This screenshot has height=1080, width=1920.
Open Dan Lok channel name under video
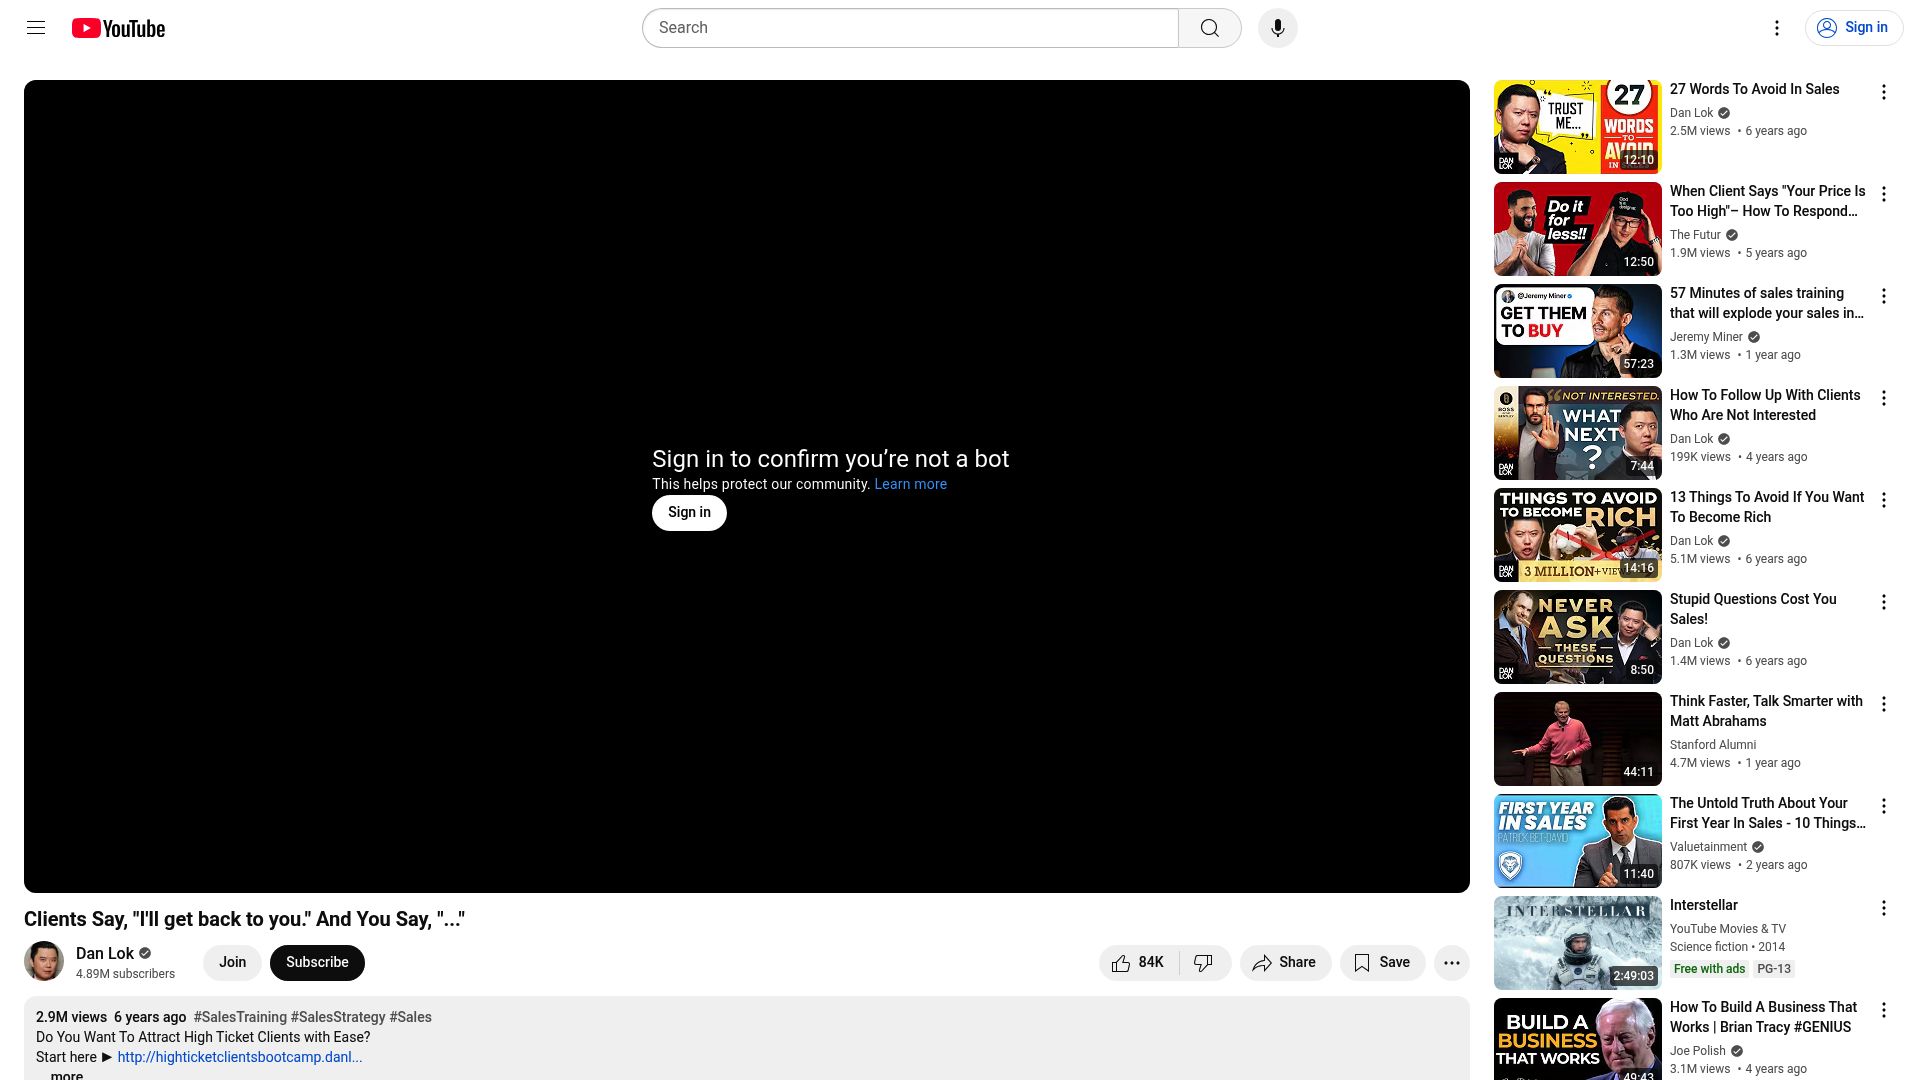tap(104, 953)
